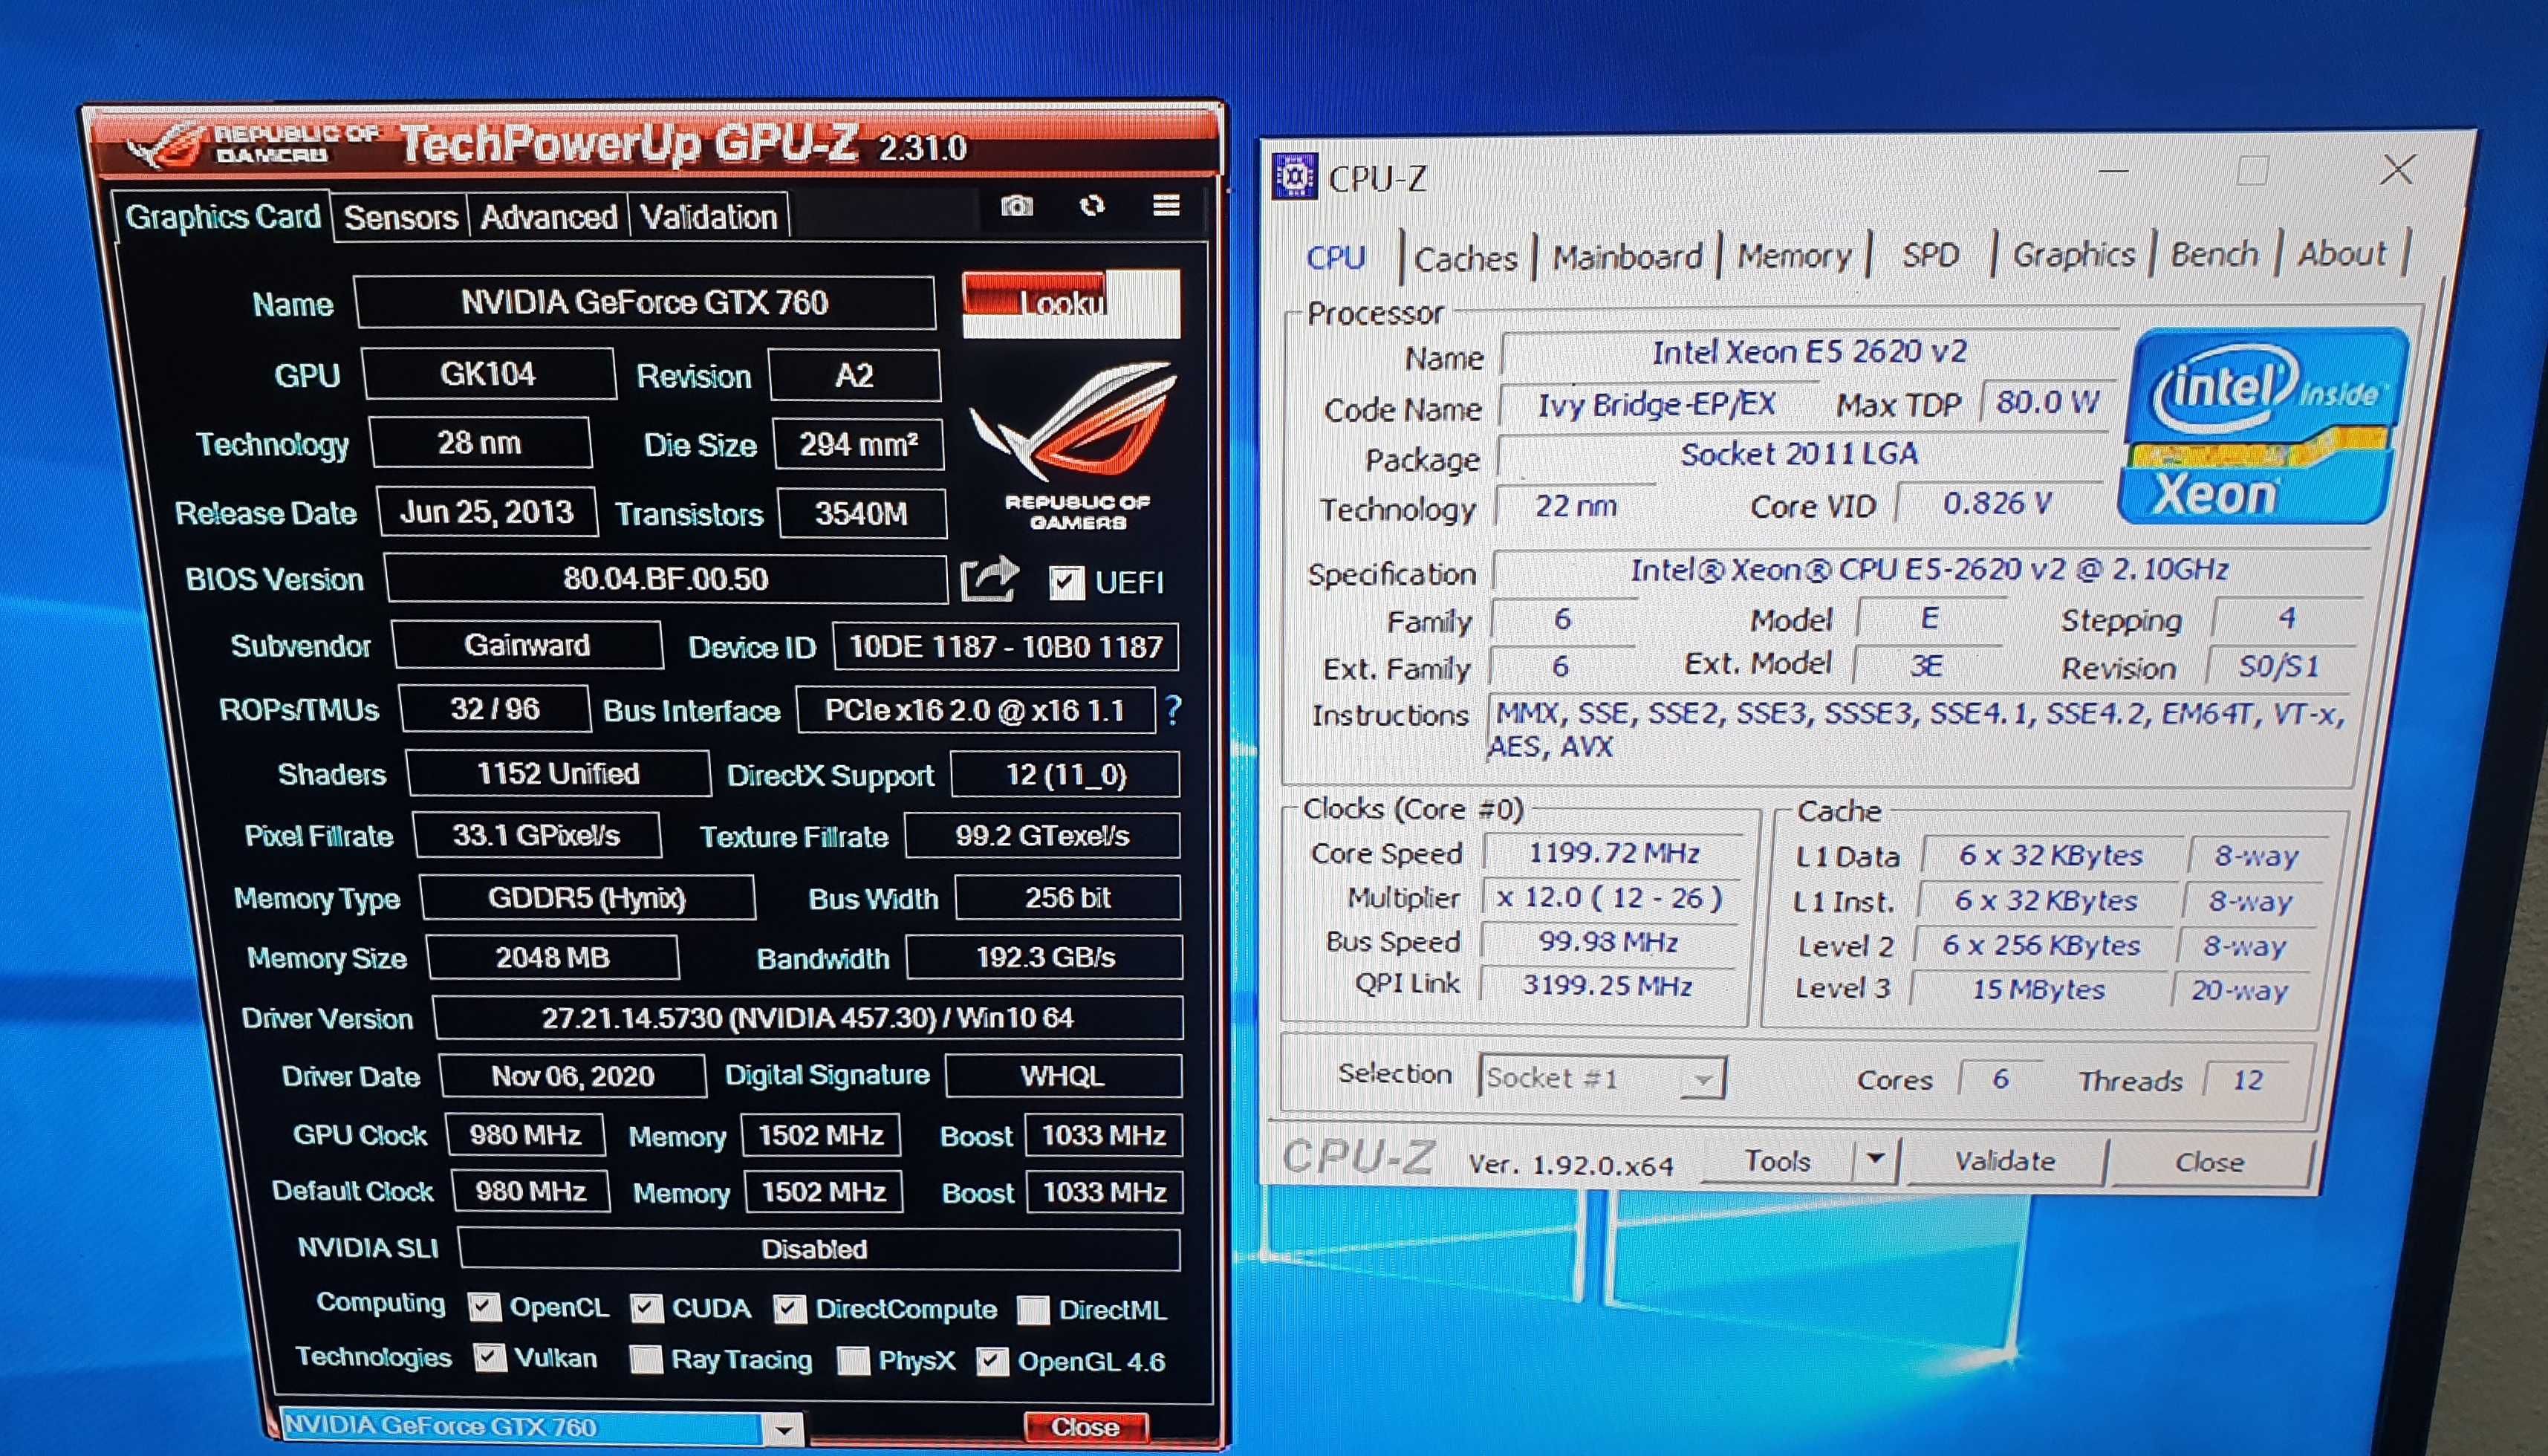
Task: Click the Validate button in CPU-Z
Action: point(2005,1161)
